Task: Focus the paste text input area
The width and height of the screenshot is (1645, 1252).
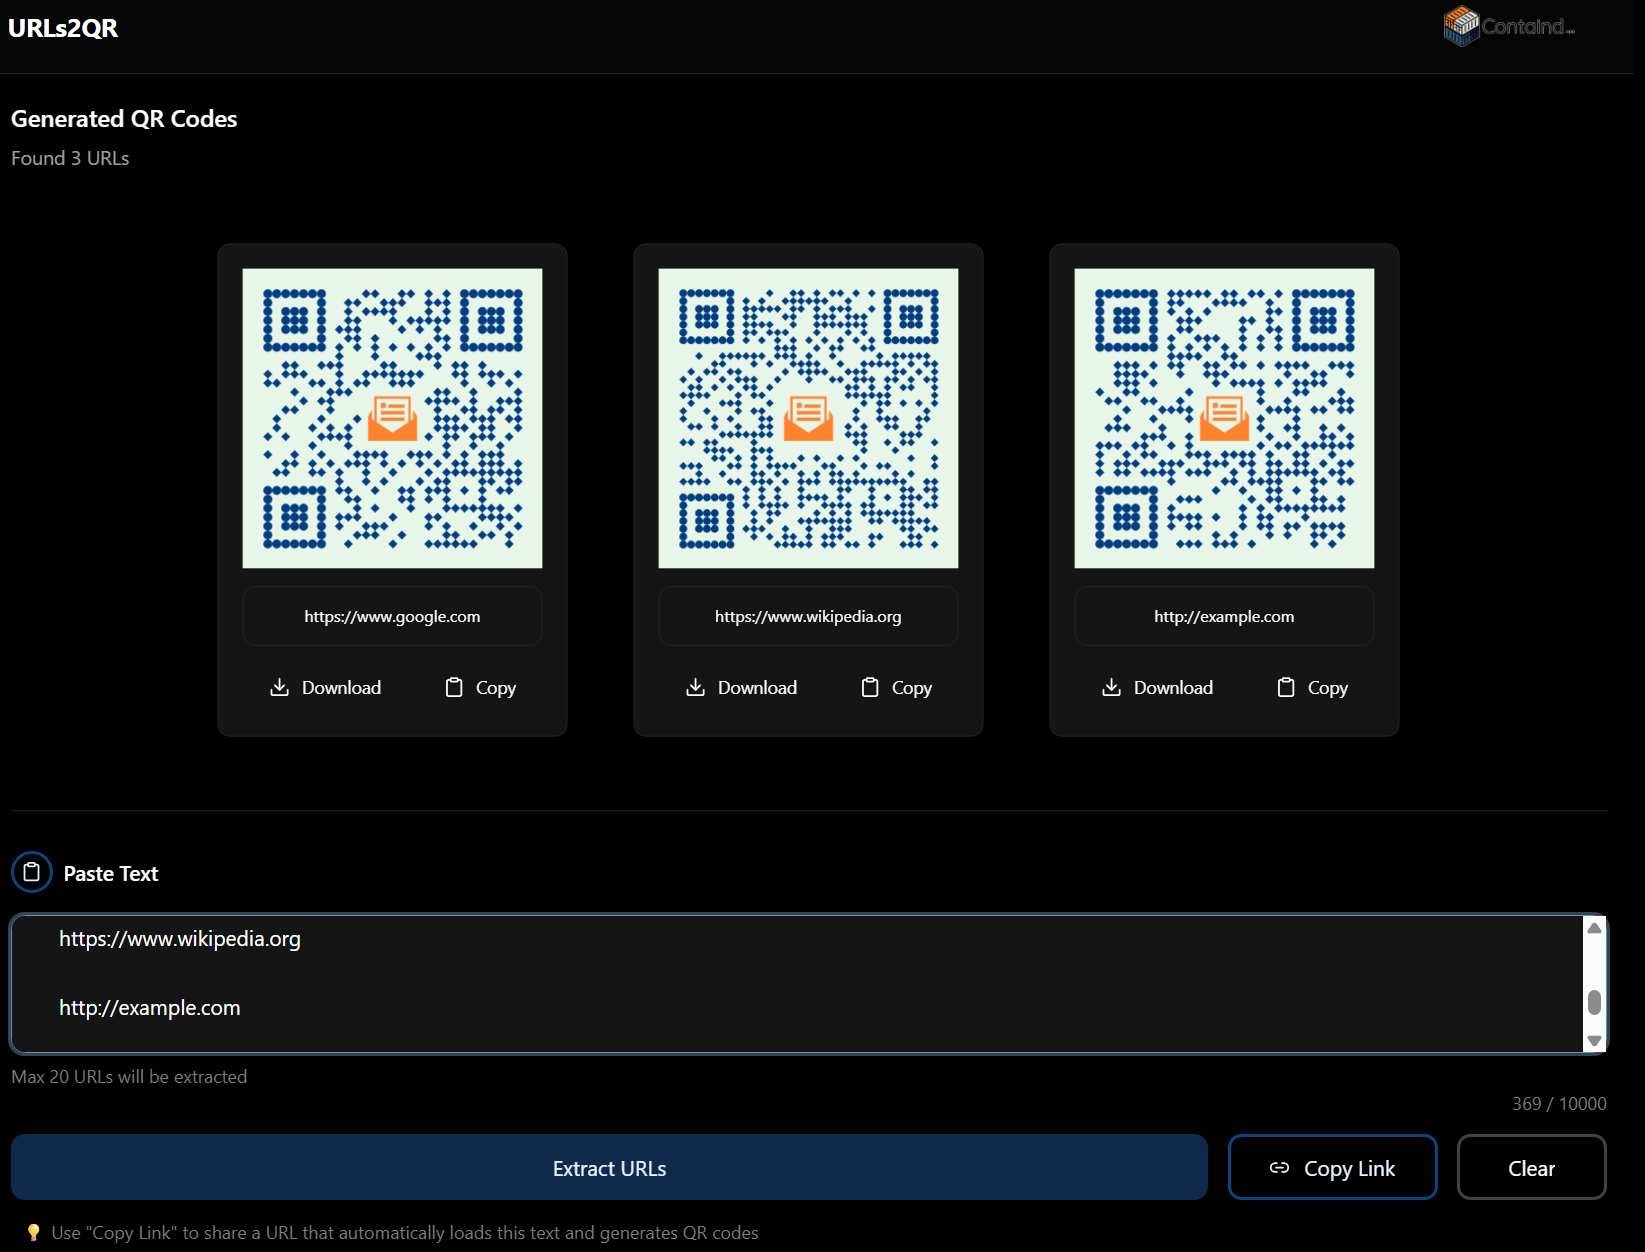Action: [x=796, y=983]
